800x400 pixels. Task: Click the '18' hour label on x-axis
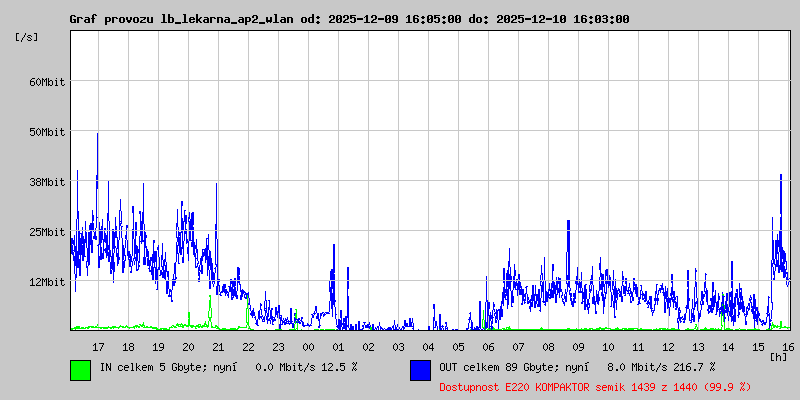point(128,347)
